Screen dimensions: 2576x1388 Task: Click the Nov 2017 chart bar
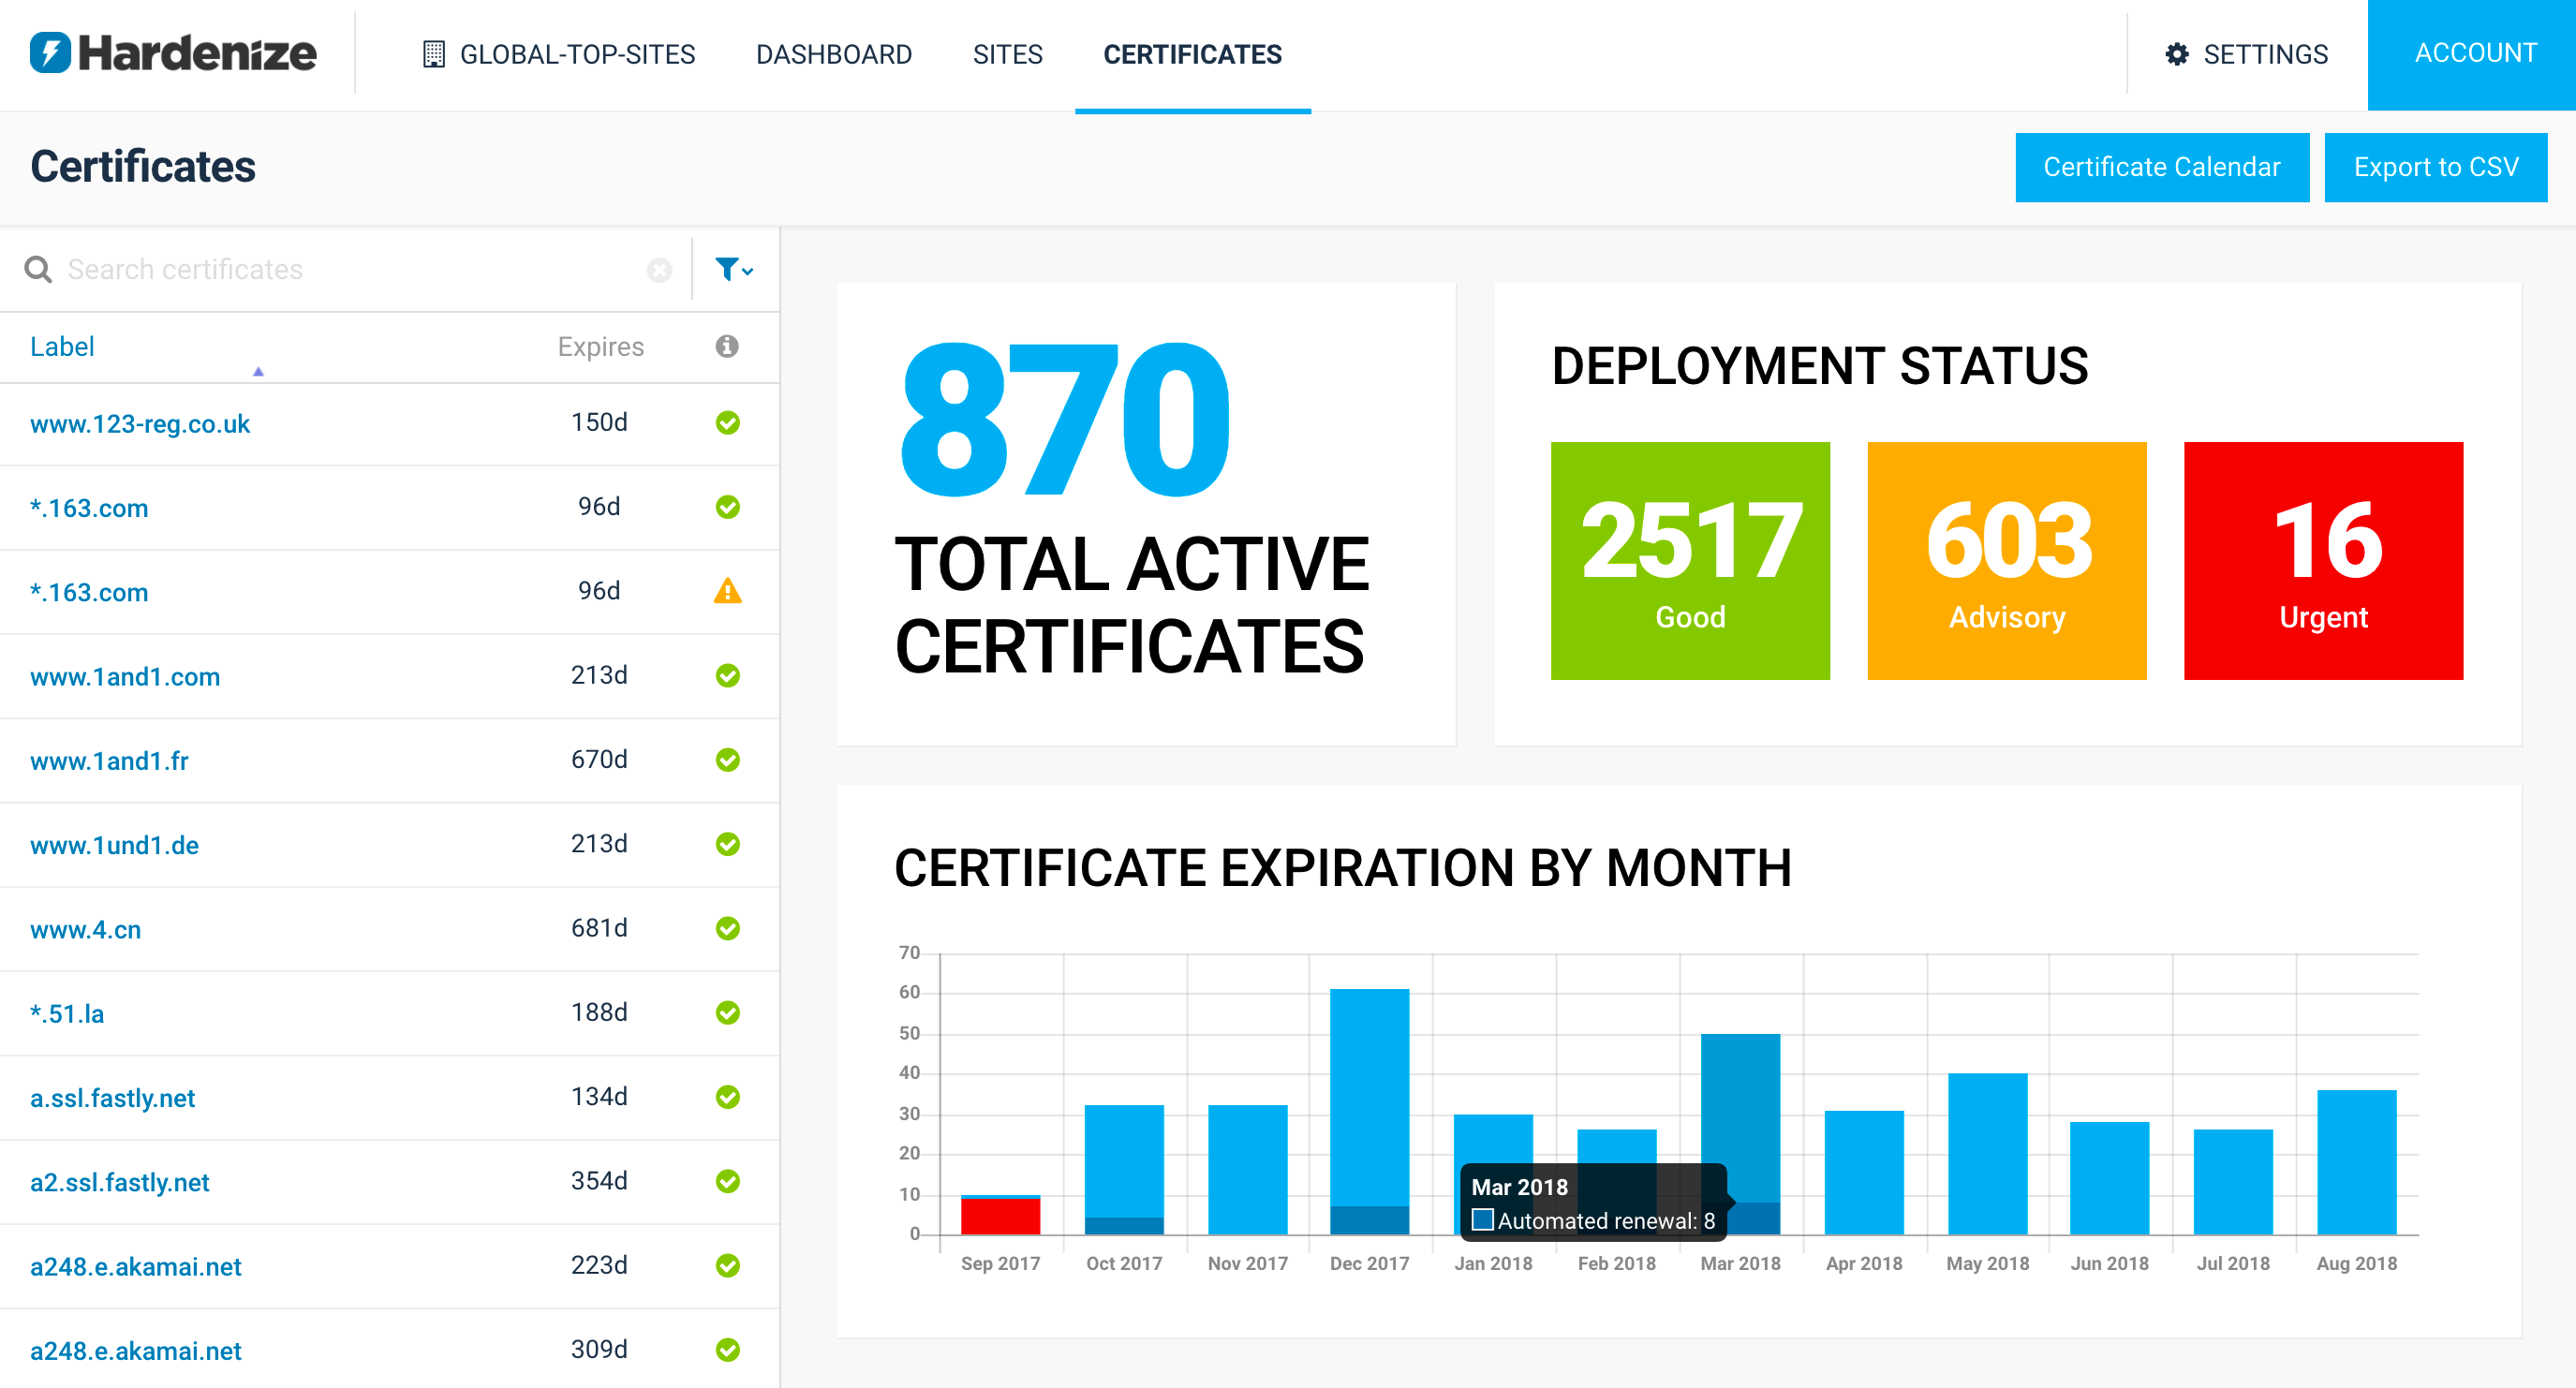pos(1247,1170)
